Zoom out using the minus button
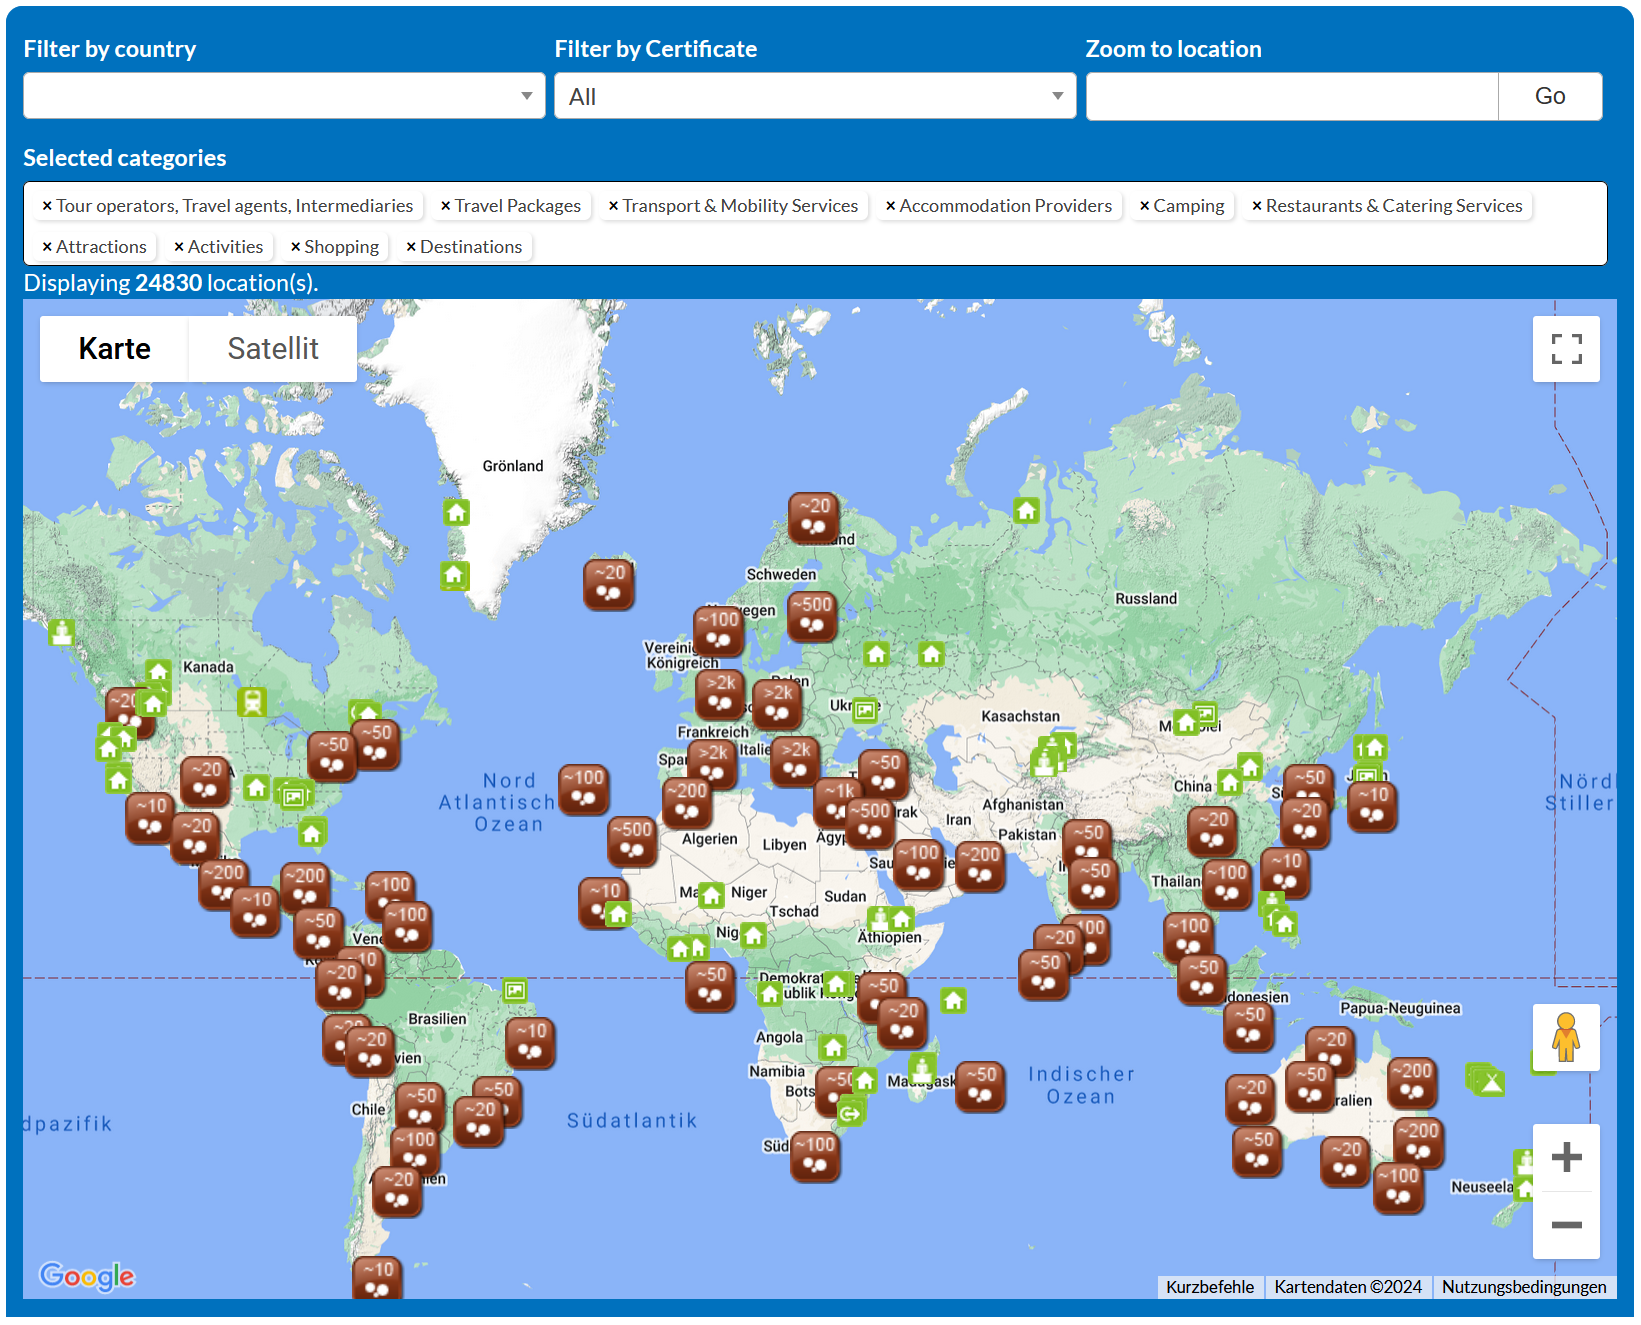 pos(1565,1225)
